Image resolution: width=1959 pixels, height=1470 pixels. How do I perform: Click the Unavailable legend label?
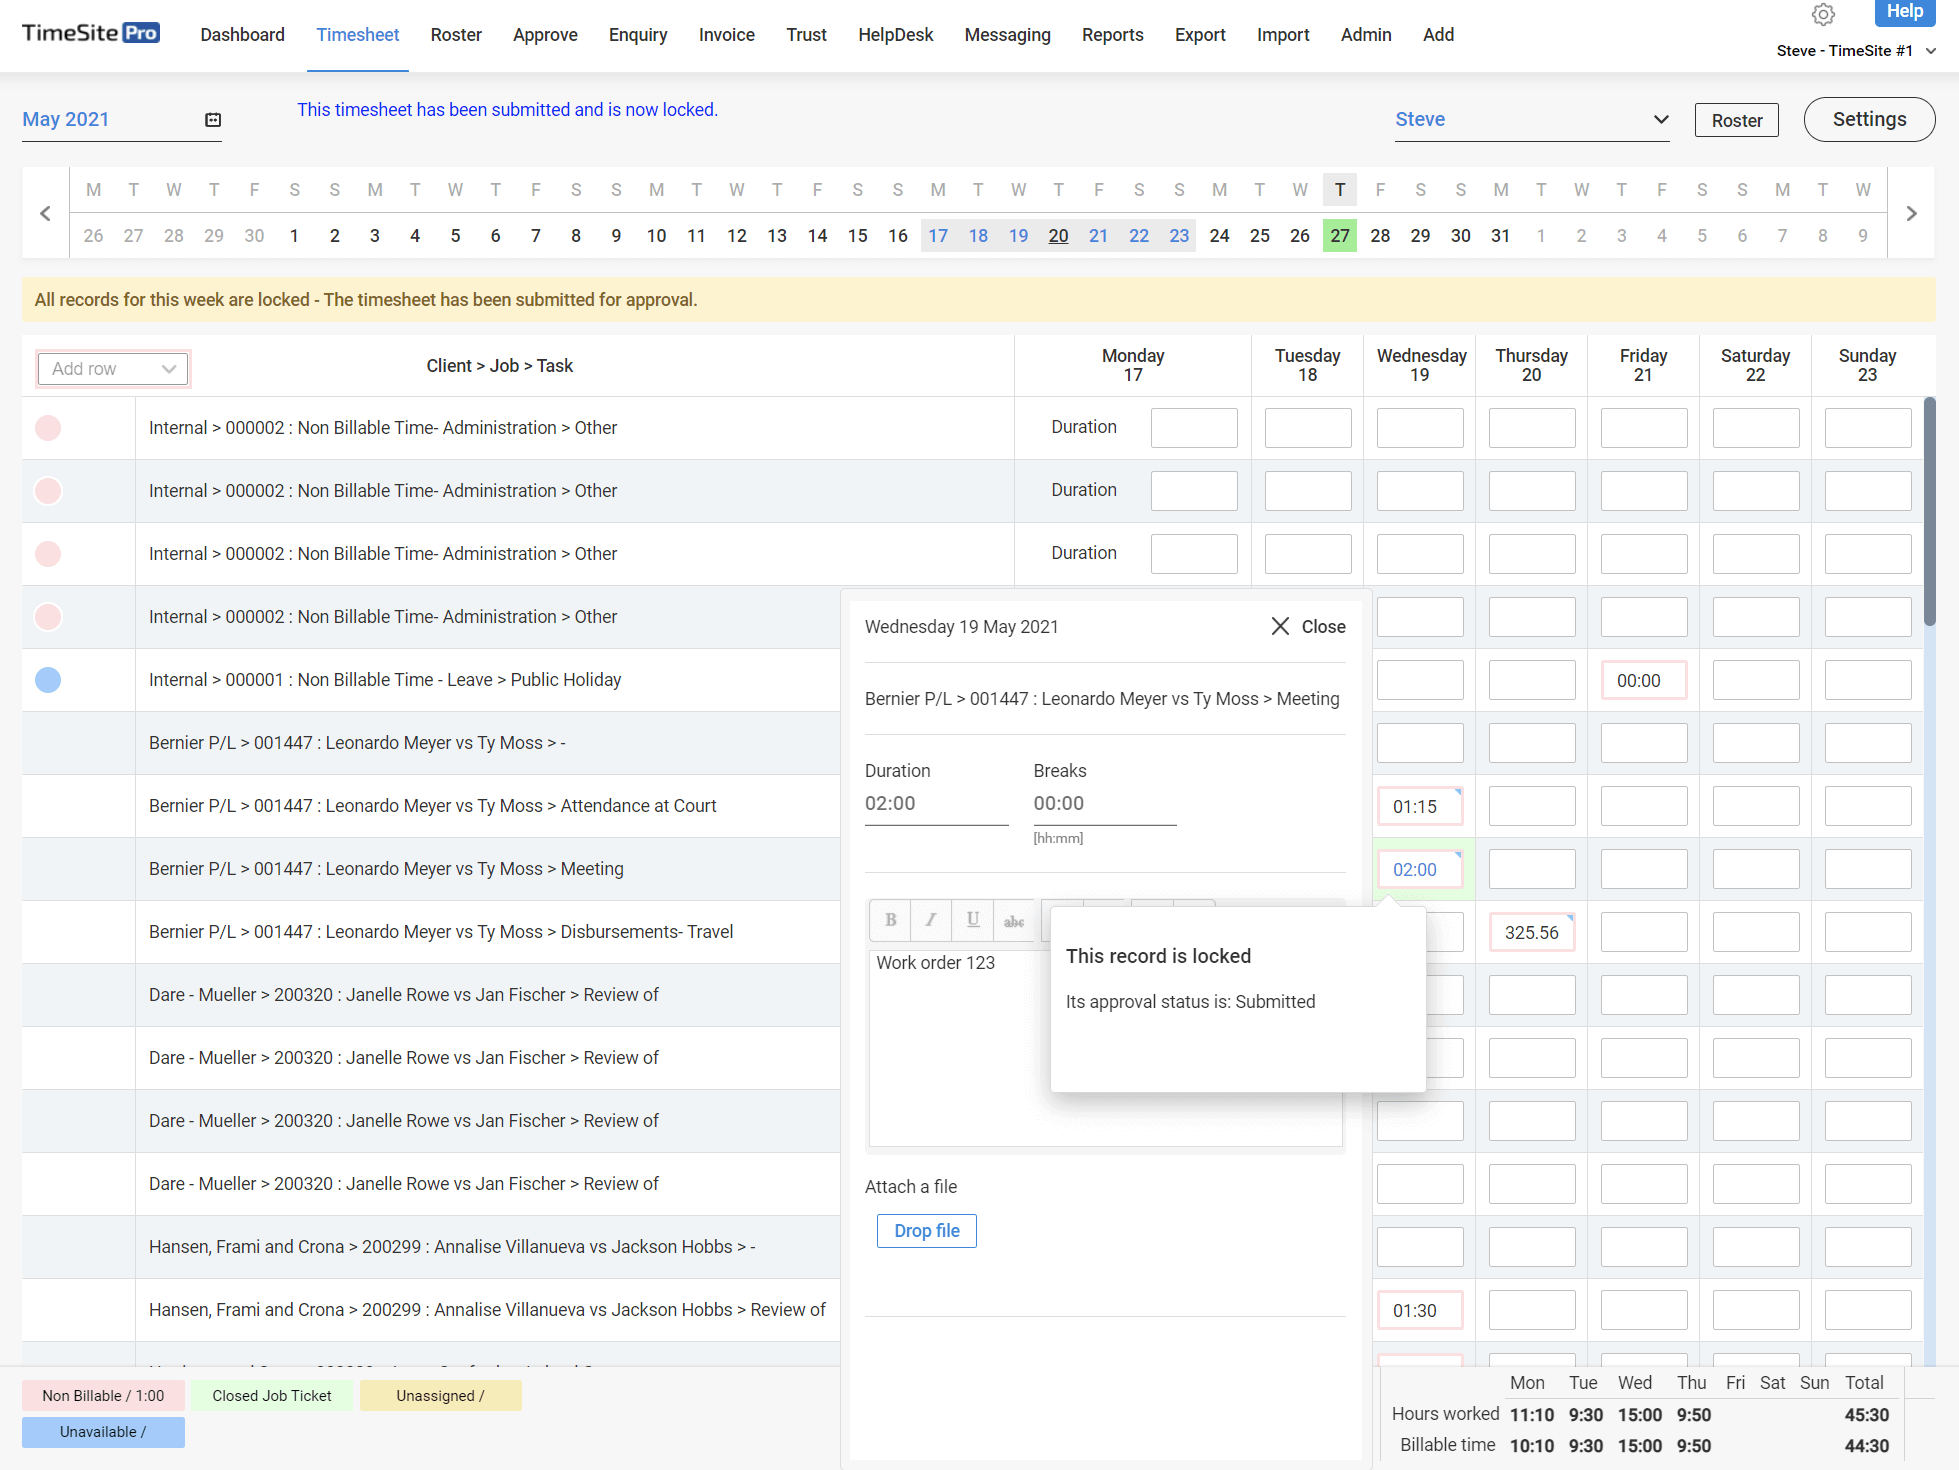click(x=103, y=1432)
